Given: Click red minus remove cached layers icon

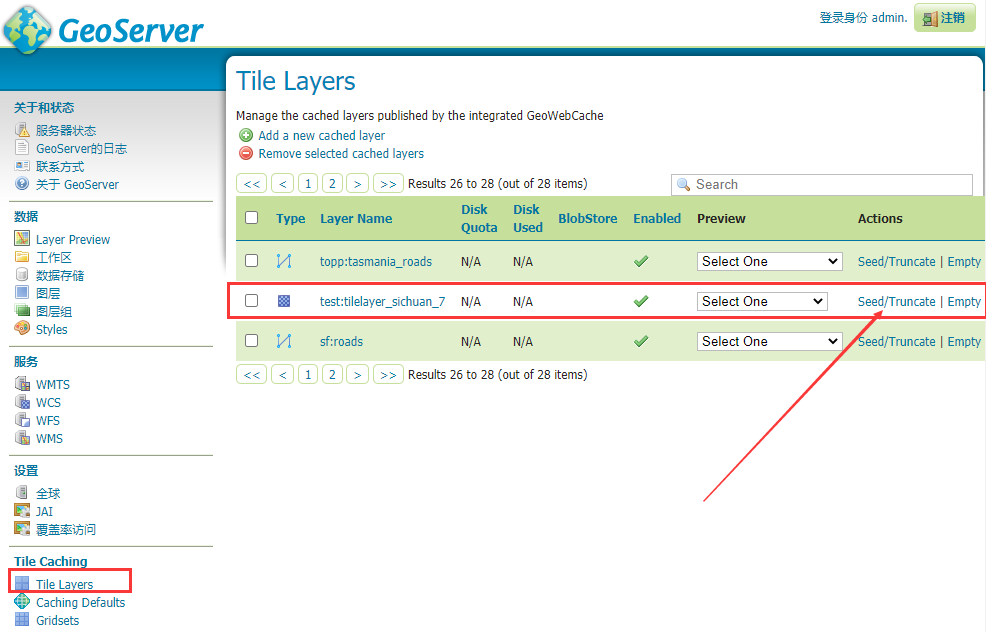Looking at the screenshot, I should 246,153.
